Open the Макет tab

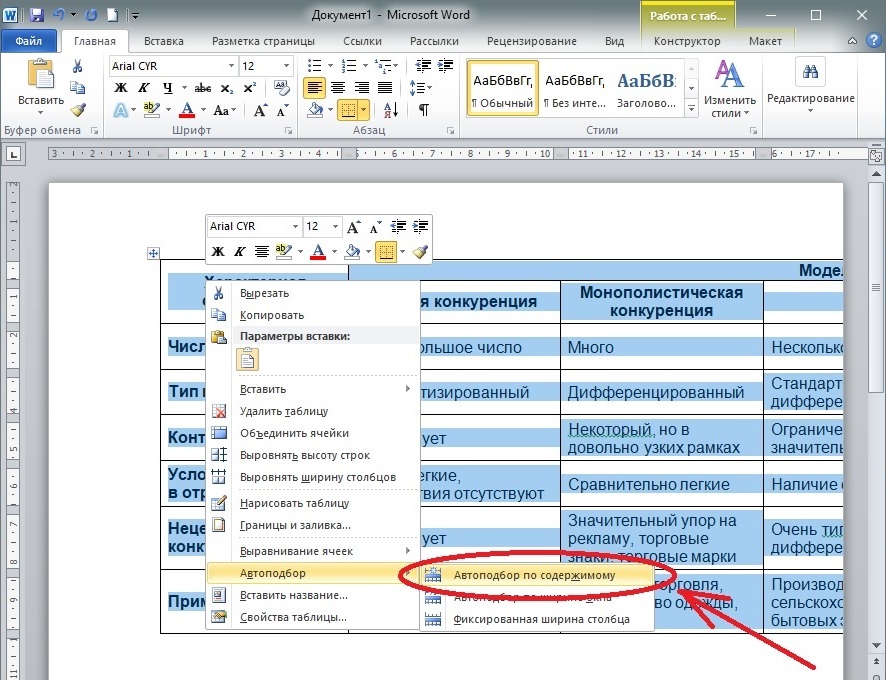click(x=765, y=41)
